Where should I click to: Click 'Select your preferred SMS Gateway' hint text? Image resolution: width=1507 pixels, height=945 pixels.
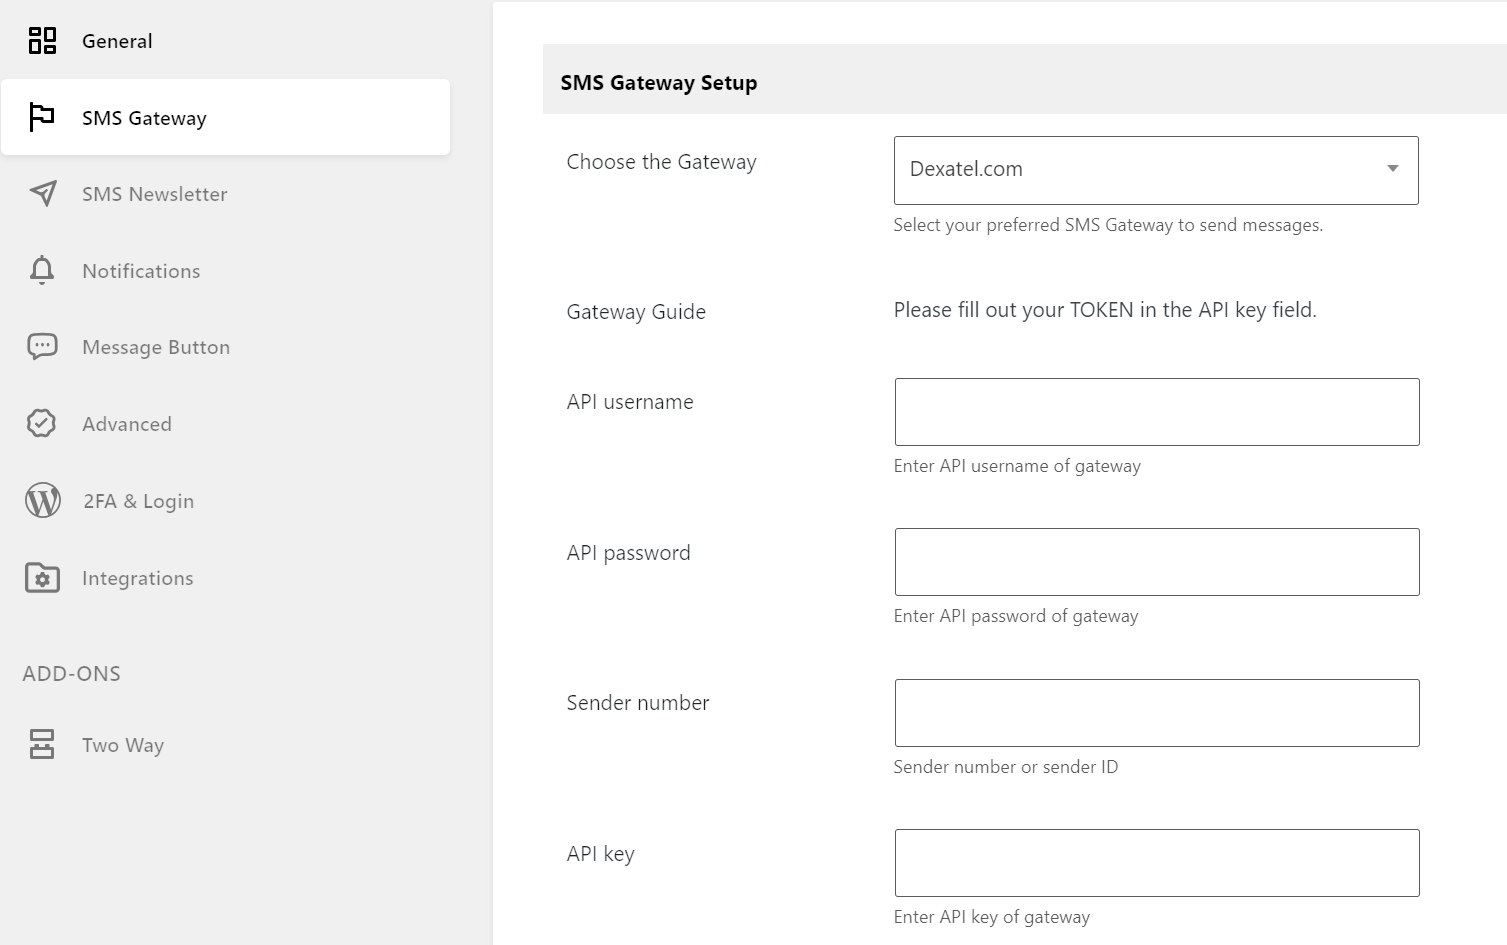(1108, 225)
